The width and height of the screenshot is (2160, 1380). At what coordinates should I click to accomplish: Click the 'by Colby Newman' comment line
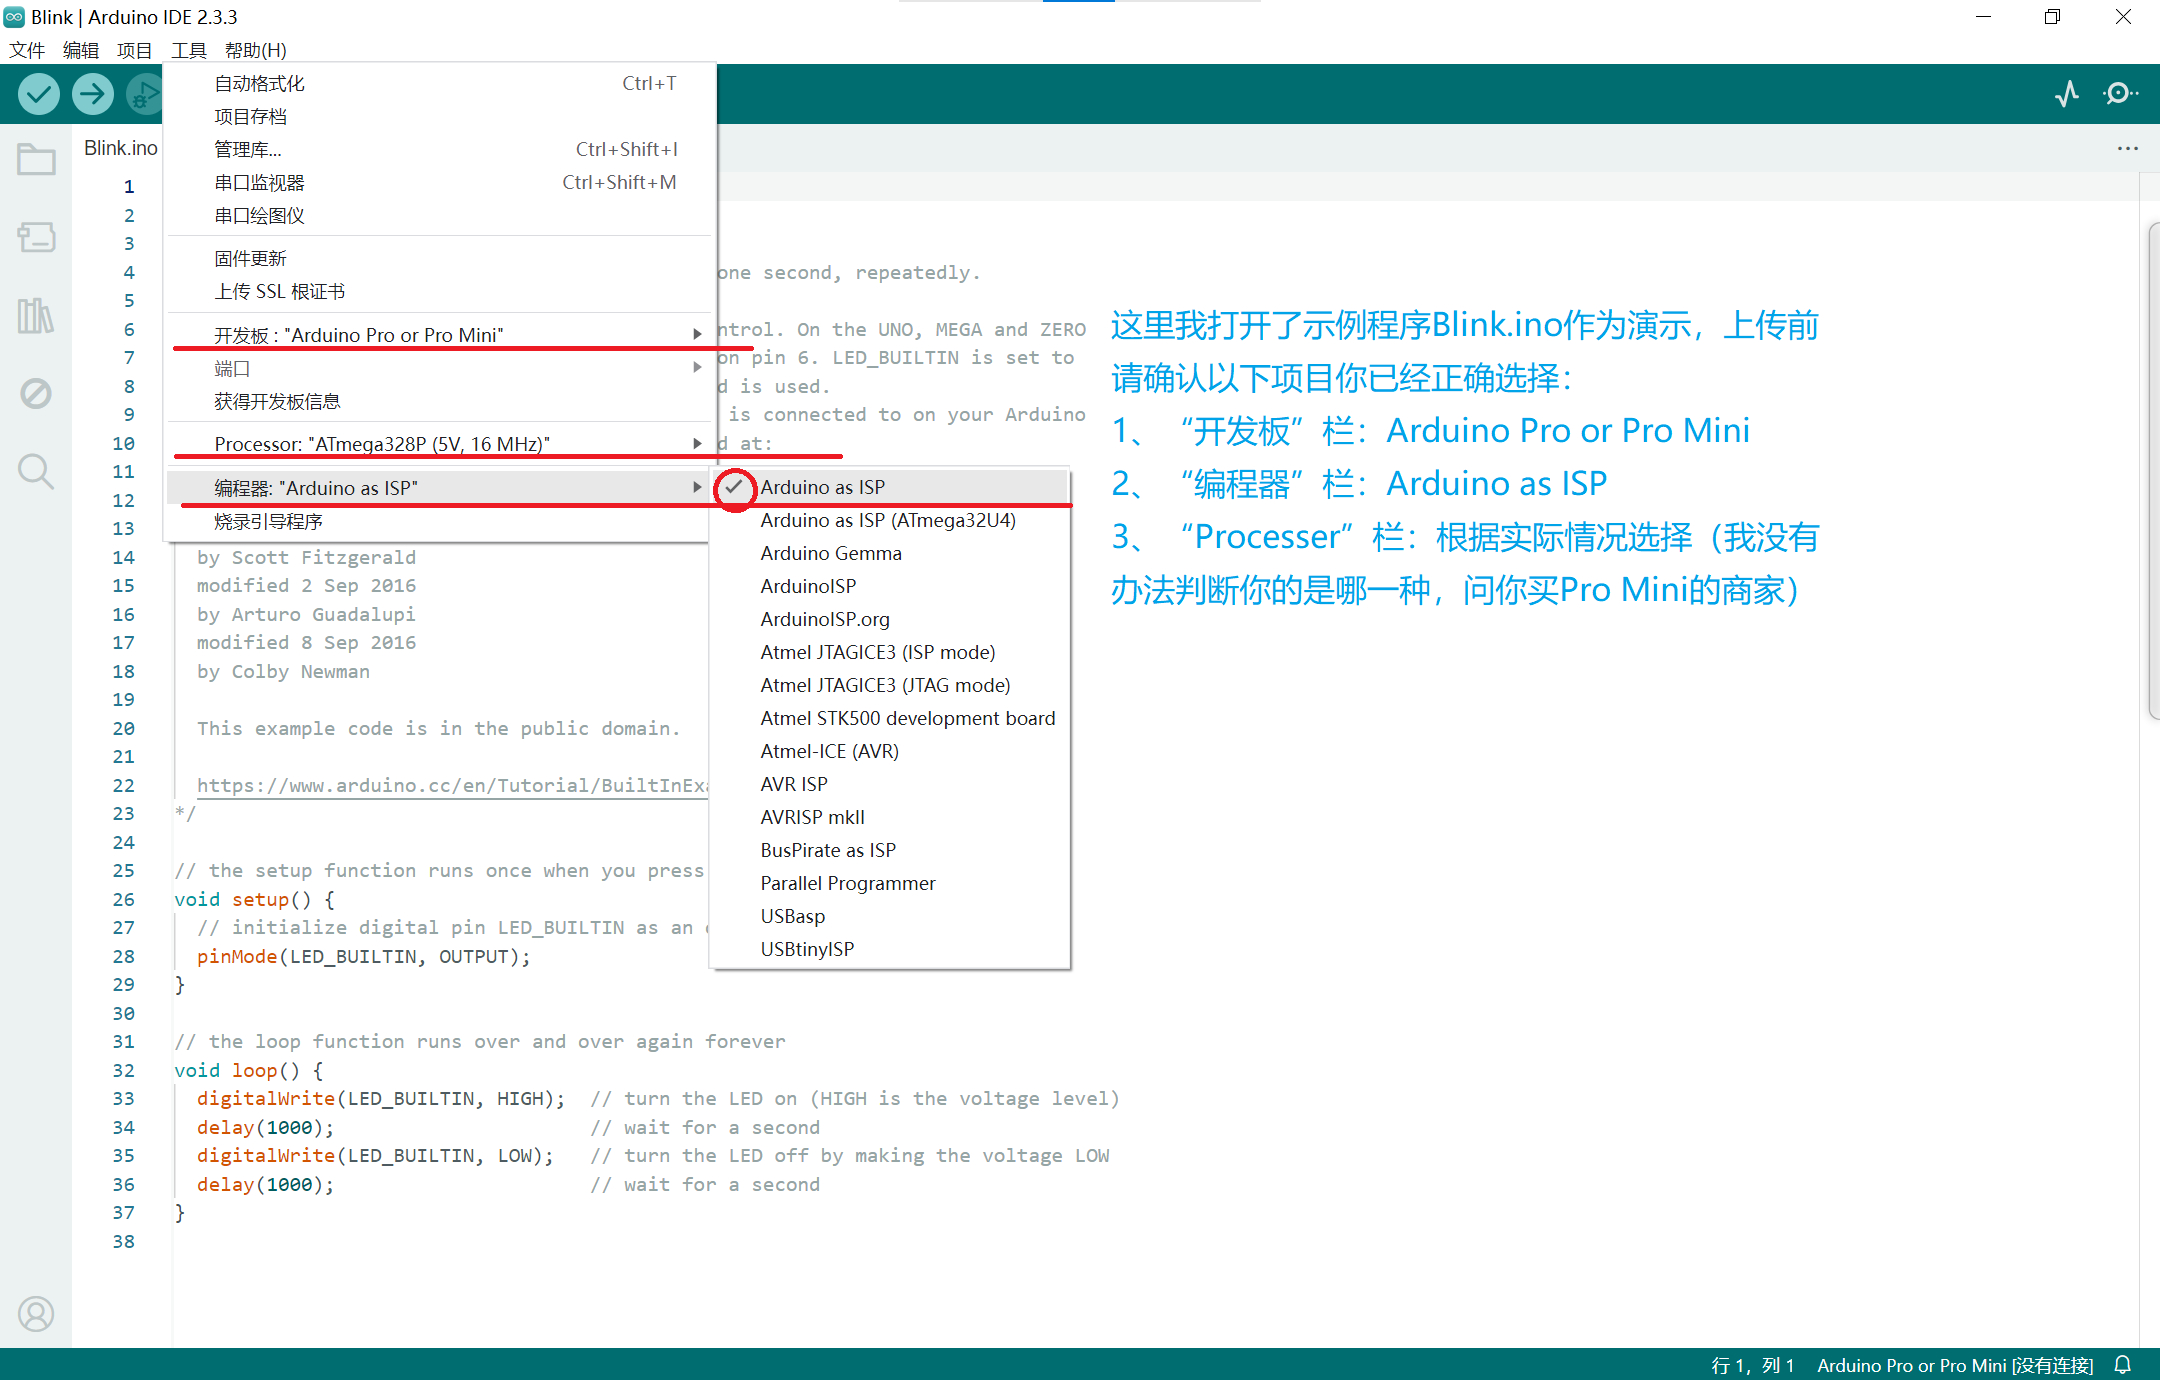(283, 672)
